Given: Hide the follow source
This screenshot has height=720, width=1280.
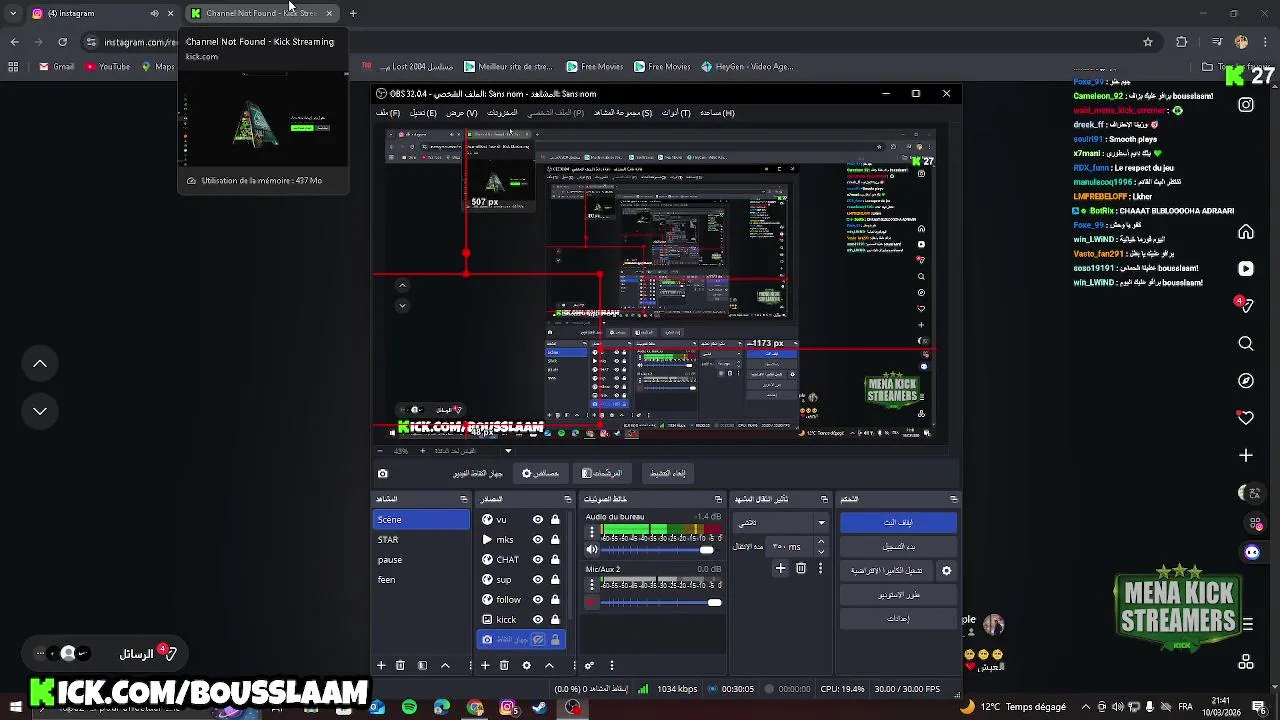Looking at the screenshot, I should [x=538, y=600].
